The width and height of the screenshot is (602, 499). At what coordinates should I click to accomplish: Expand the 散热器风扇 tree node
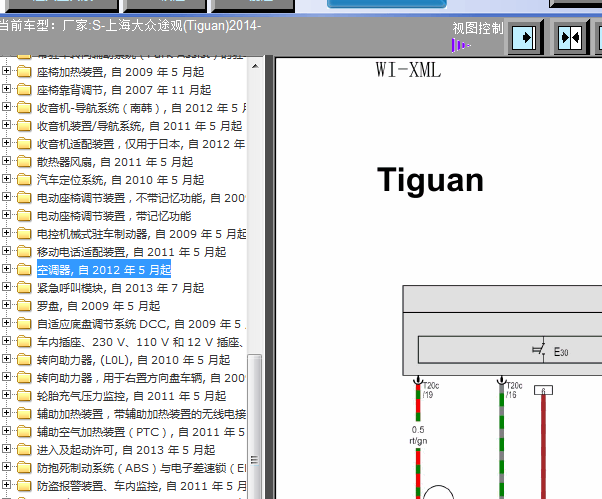coord(6,161)
